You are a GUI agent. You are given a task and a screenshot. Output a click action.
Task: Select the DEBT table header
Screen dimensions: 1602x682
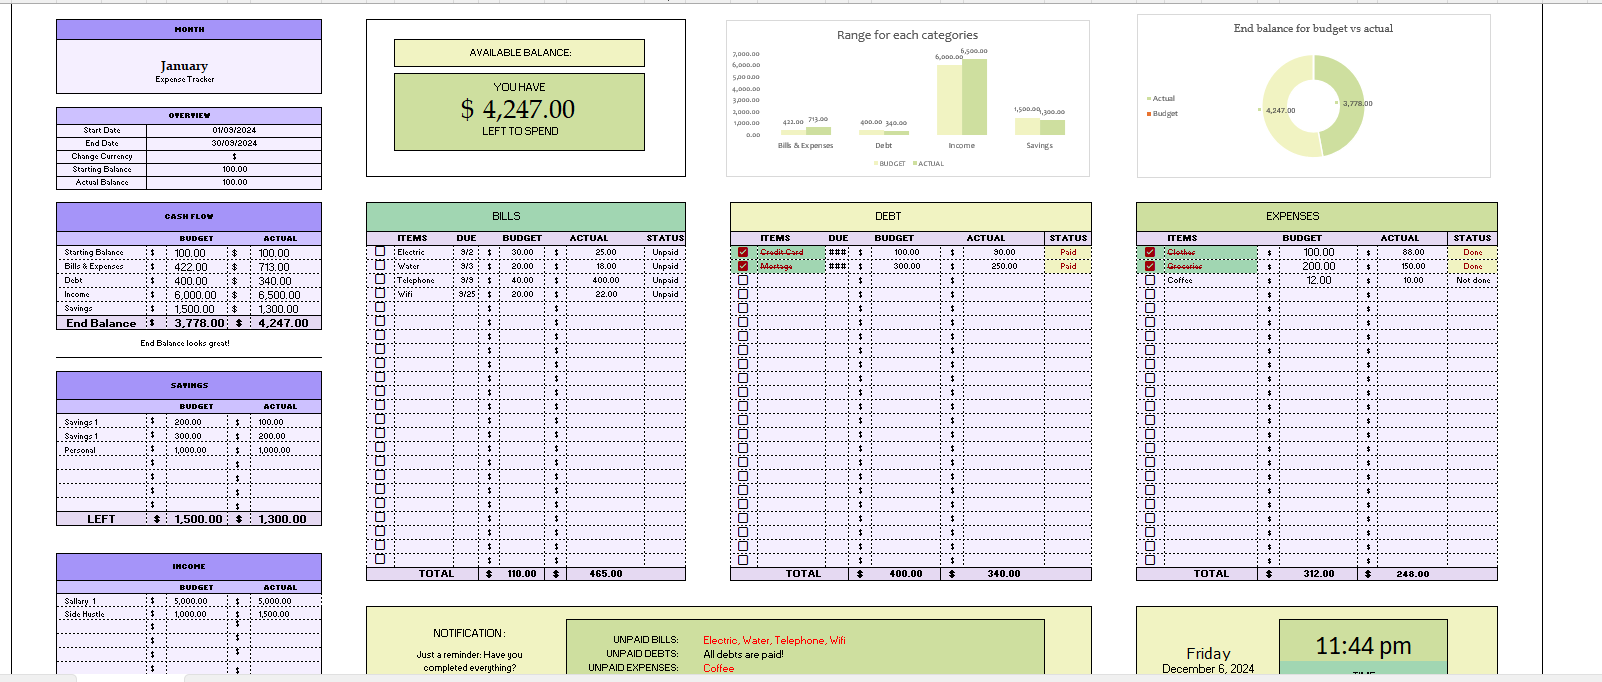tap(911, 216)
